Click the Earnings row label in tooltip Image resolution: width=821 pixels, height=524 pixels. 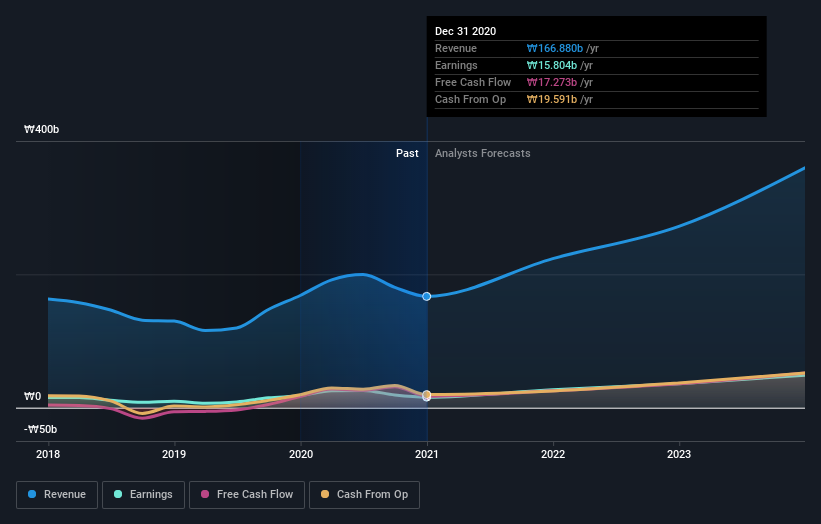click(x=456, y=65)
